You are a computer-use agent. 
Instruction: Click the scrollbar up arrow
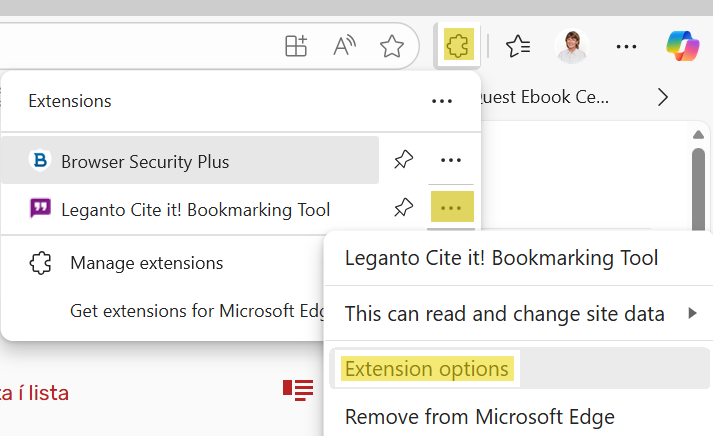pyautogui.click(x=699, y=134)
